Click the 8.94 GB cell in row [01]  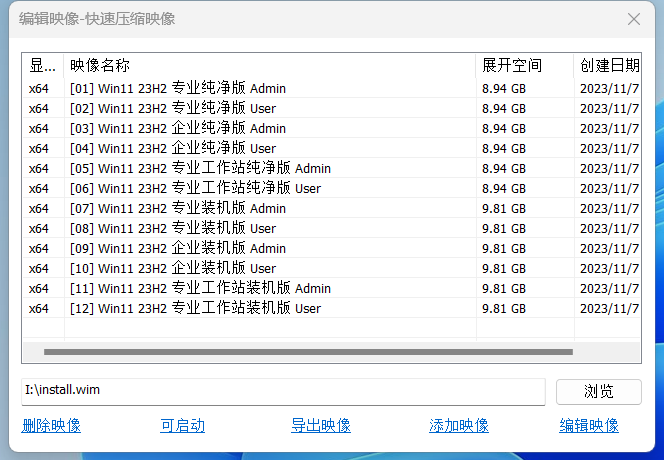point(504,89)
